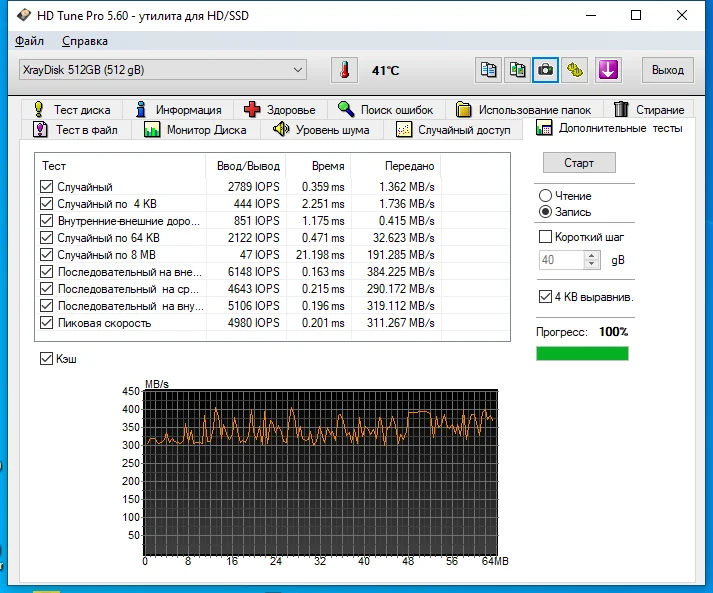Click the thermometer temperature icon
Viewport: 713px width, 593px height.
click(344, 70)
